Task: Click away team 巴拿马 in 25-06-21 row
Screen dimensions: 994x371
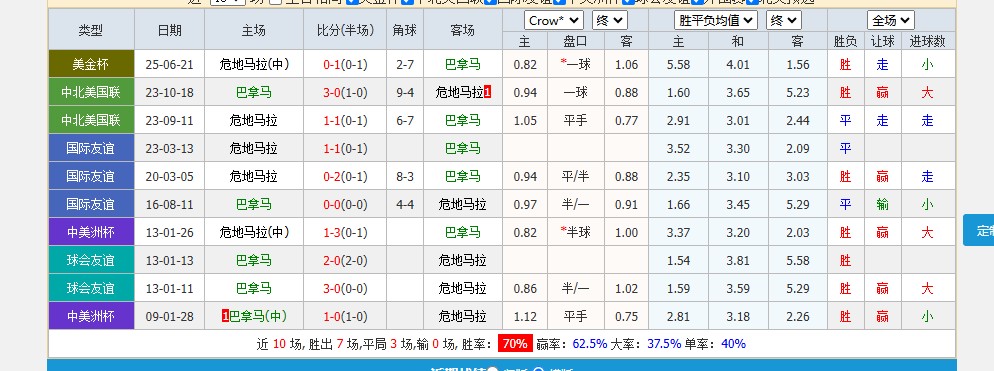Action: (x=463, y=65)
